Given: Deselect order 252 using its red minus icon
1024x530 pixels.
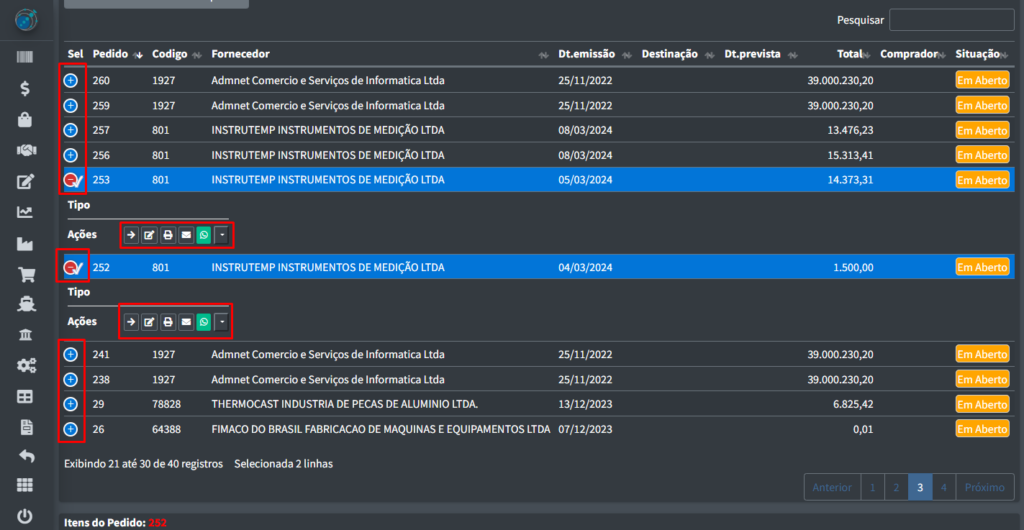Looking at the screenshot, I should [71, 267].
